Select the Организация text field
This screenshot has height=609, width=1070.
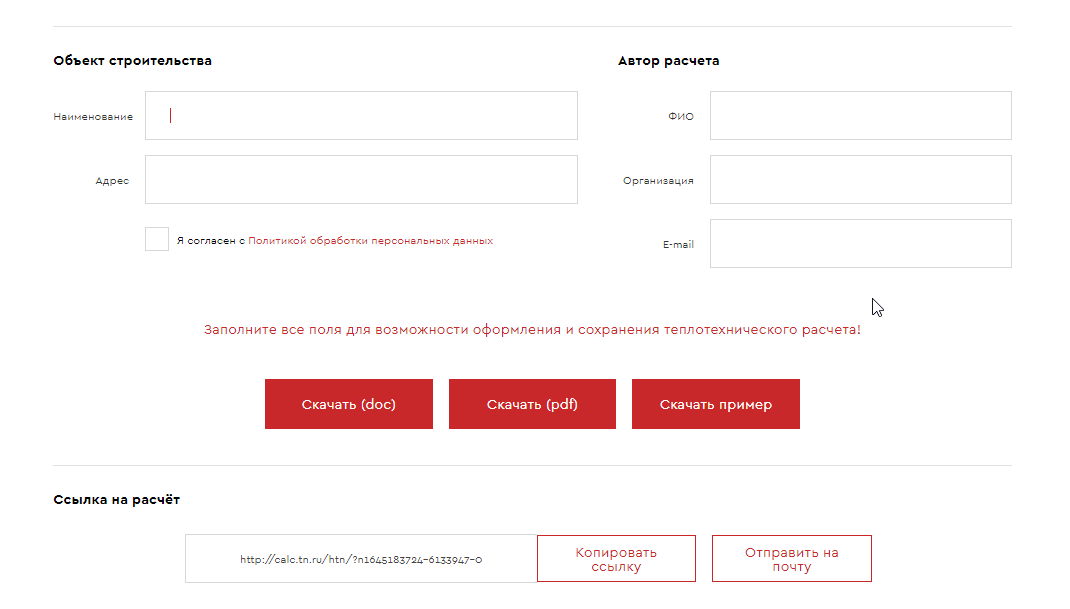[860, 180]
